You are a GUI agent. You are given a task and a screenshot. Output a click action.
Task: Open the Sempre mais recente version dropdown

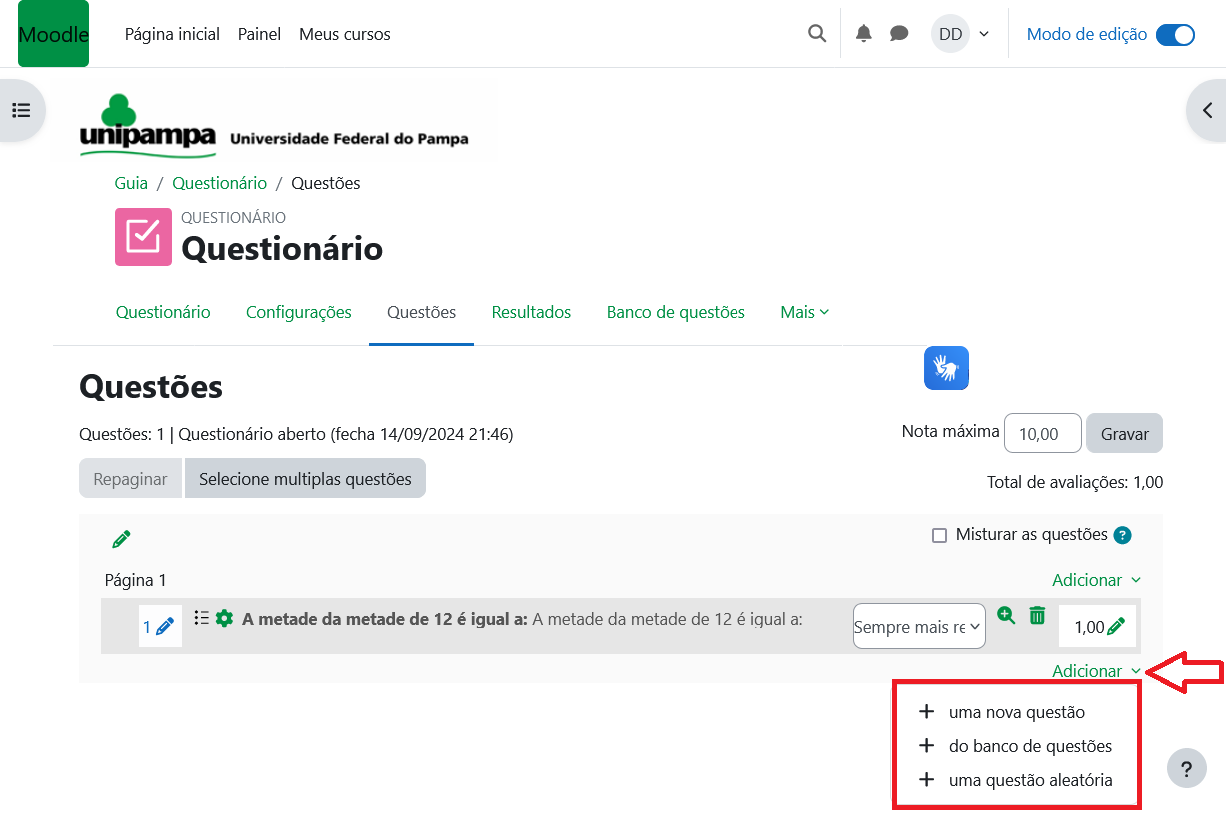click(x=918, y=627)
